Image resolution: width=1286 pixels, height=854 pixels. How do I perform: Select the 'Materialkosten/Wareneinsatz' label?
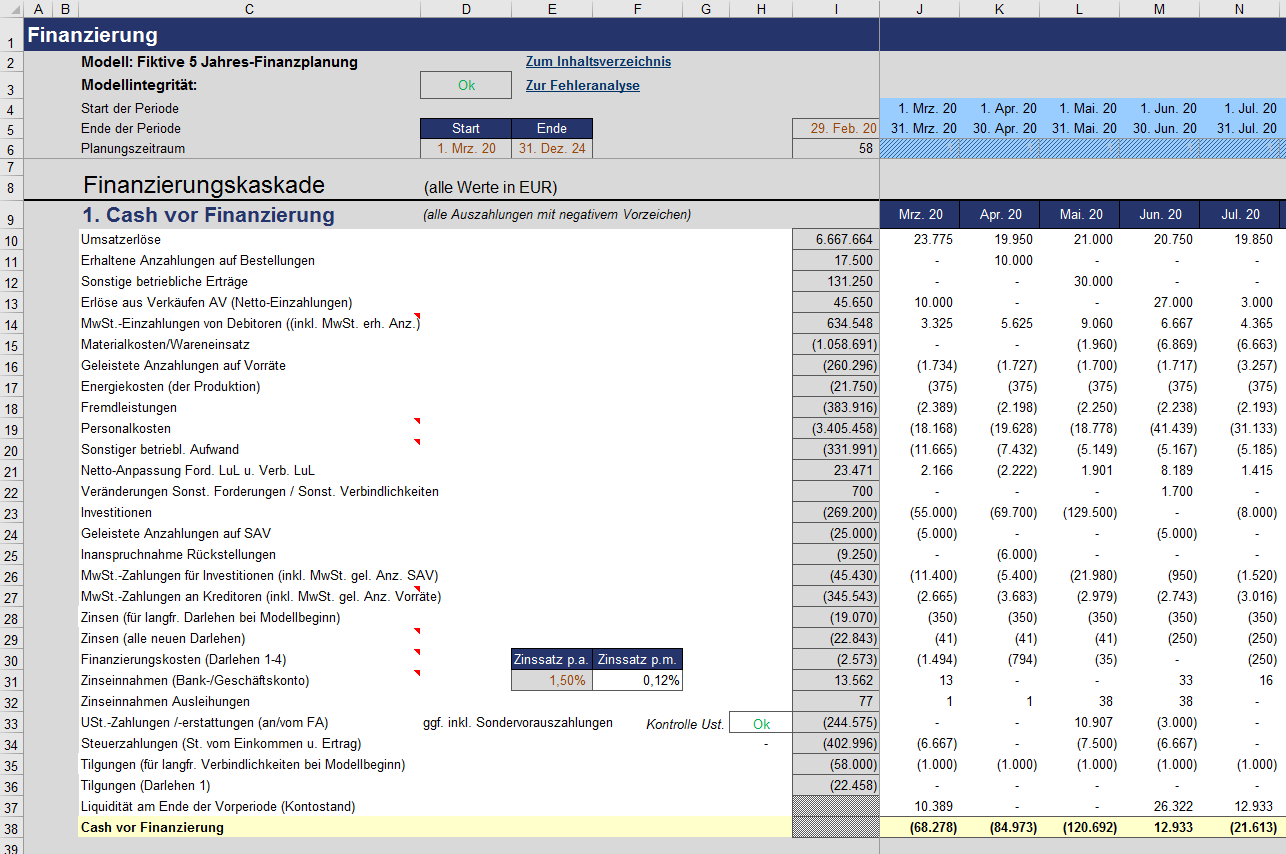[x=163, y=345]
